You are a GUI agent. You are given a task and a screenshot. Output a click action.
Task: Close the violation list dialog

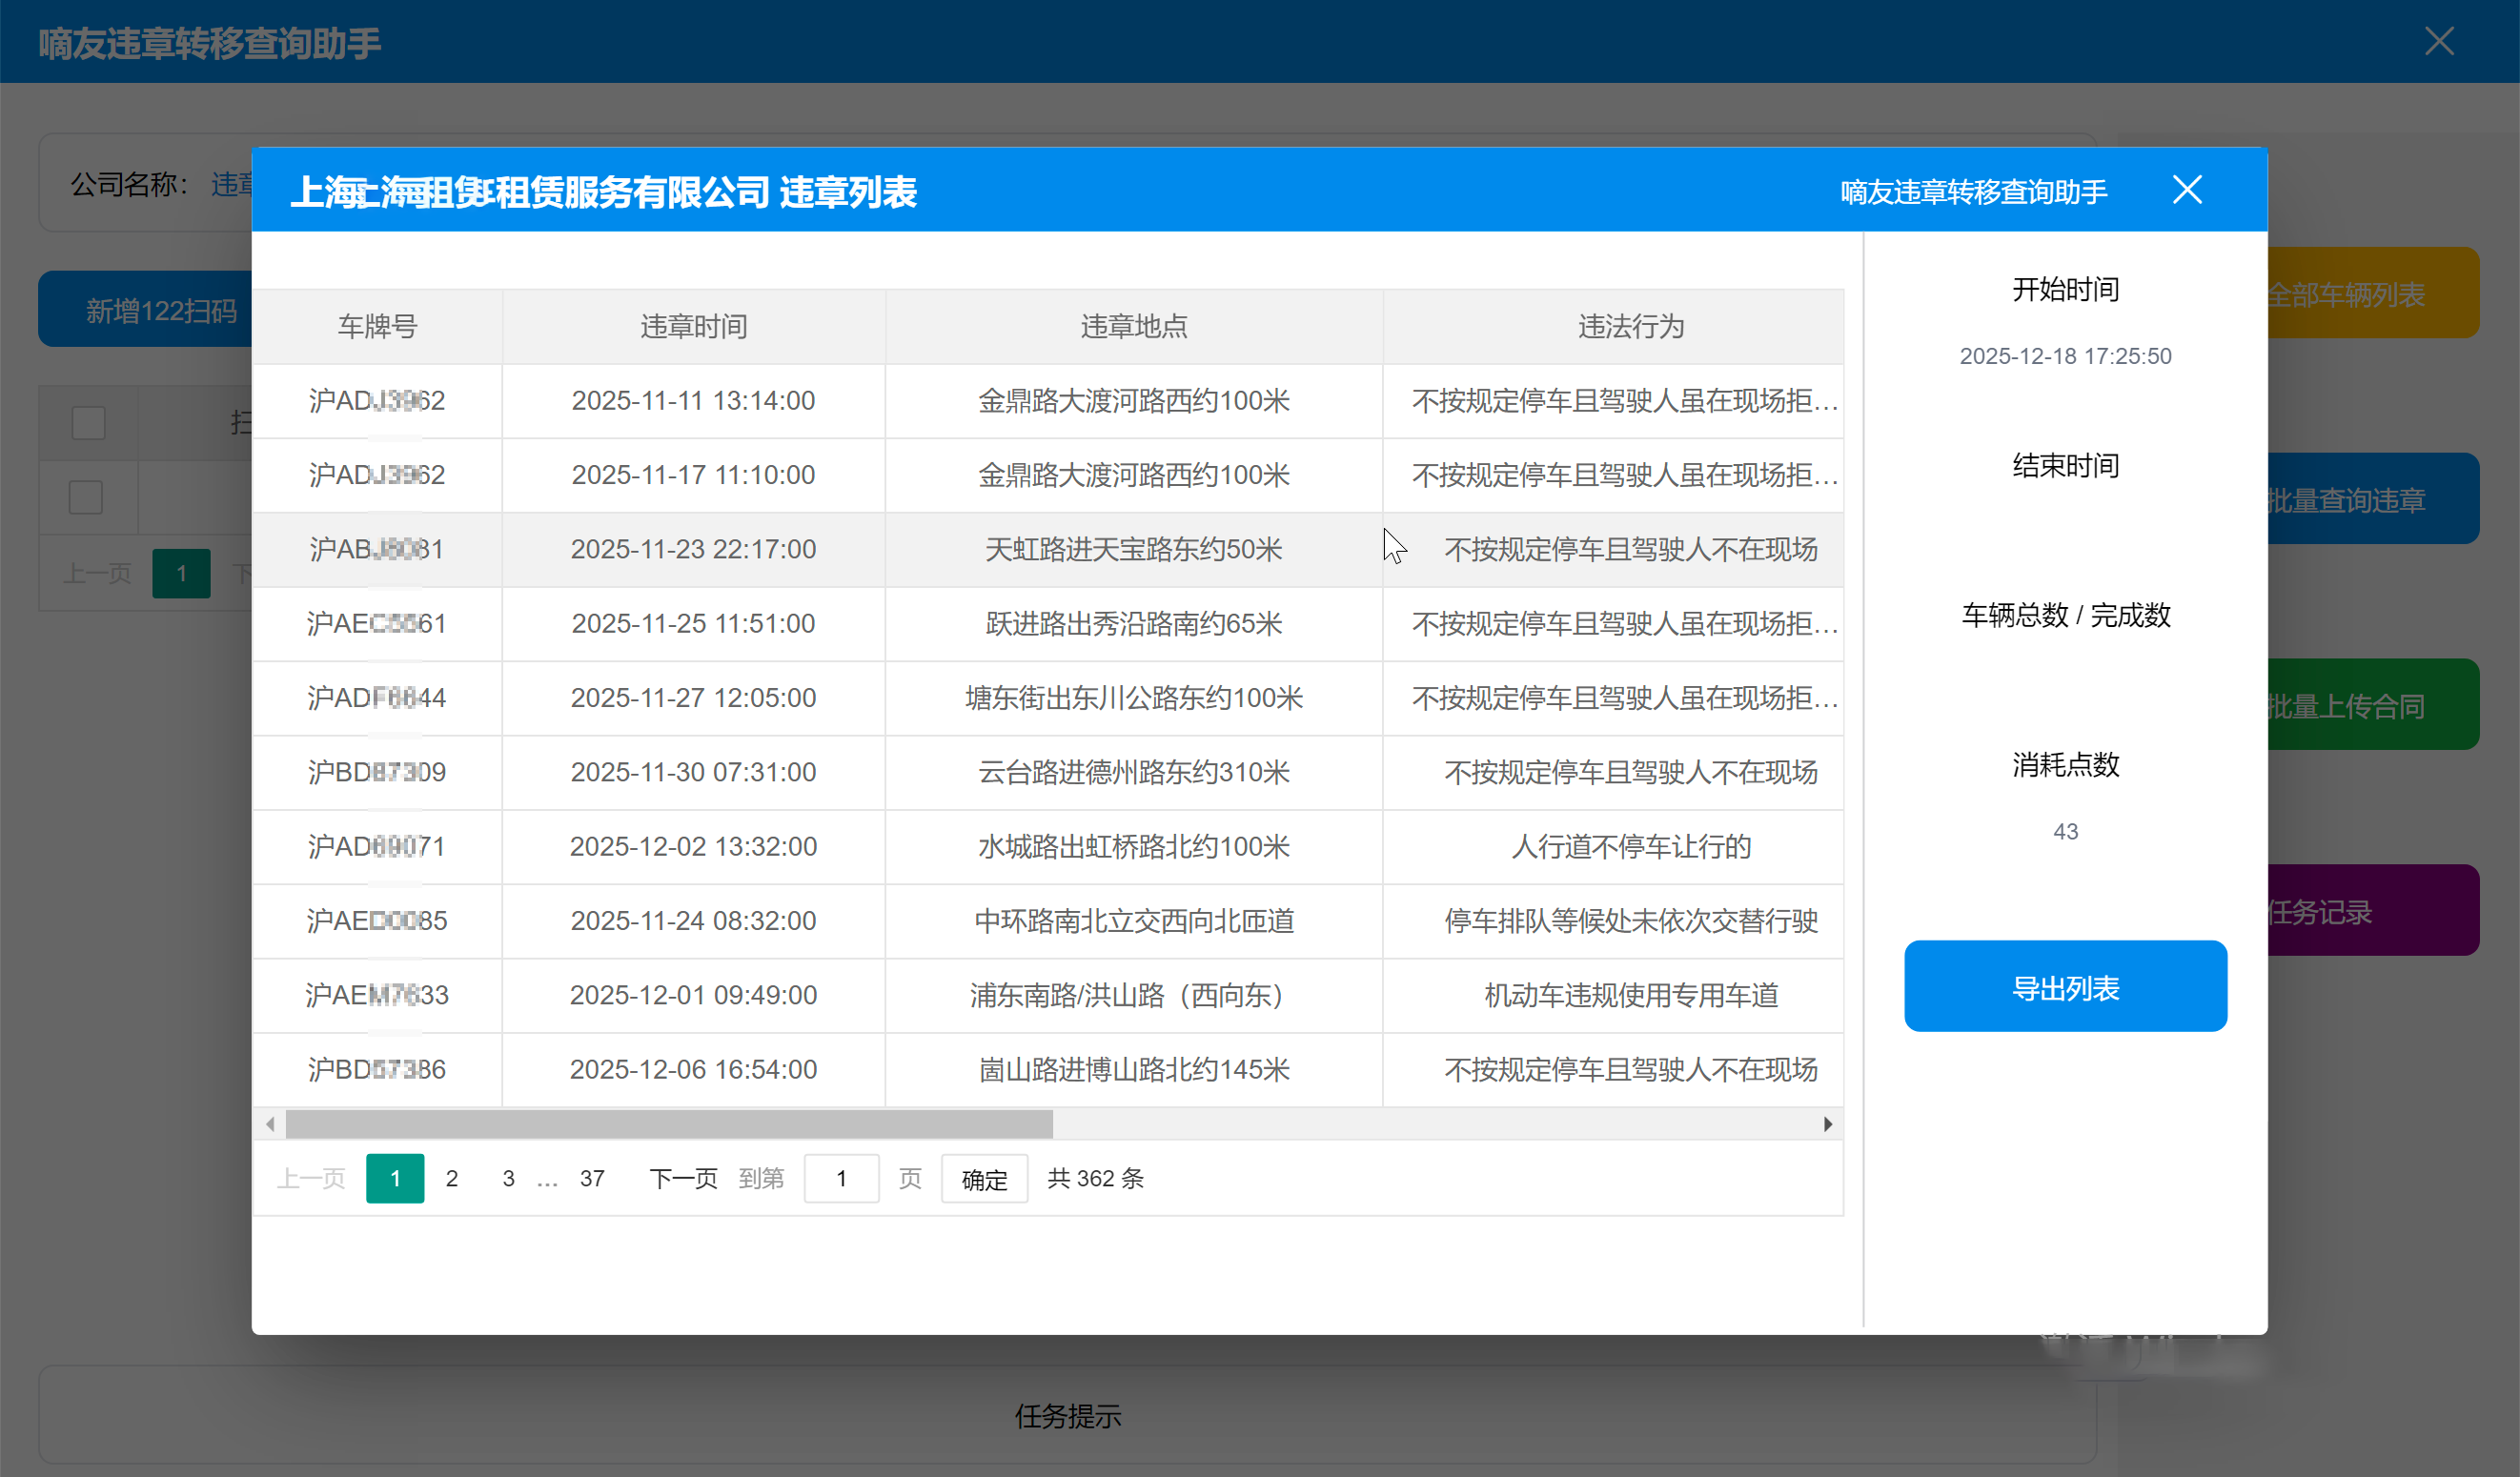tap(2187, 189)
